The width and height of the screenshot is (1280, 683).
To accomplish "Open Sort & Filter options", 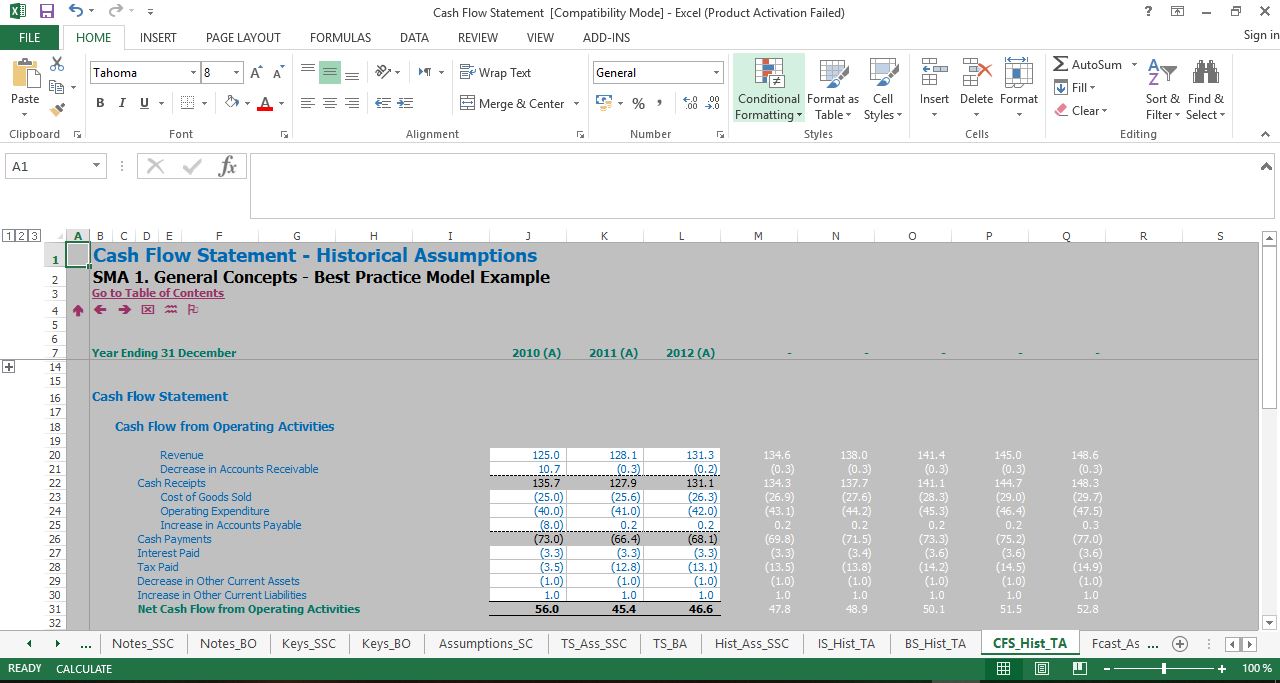I will tap(1161, 88).
